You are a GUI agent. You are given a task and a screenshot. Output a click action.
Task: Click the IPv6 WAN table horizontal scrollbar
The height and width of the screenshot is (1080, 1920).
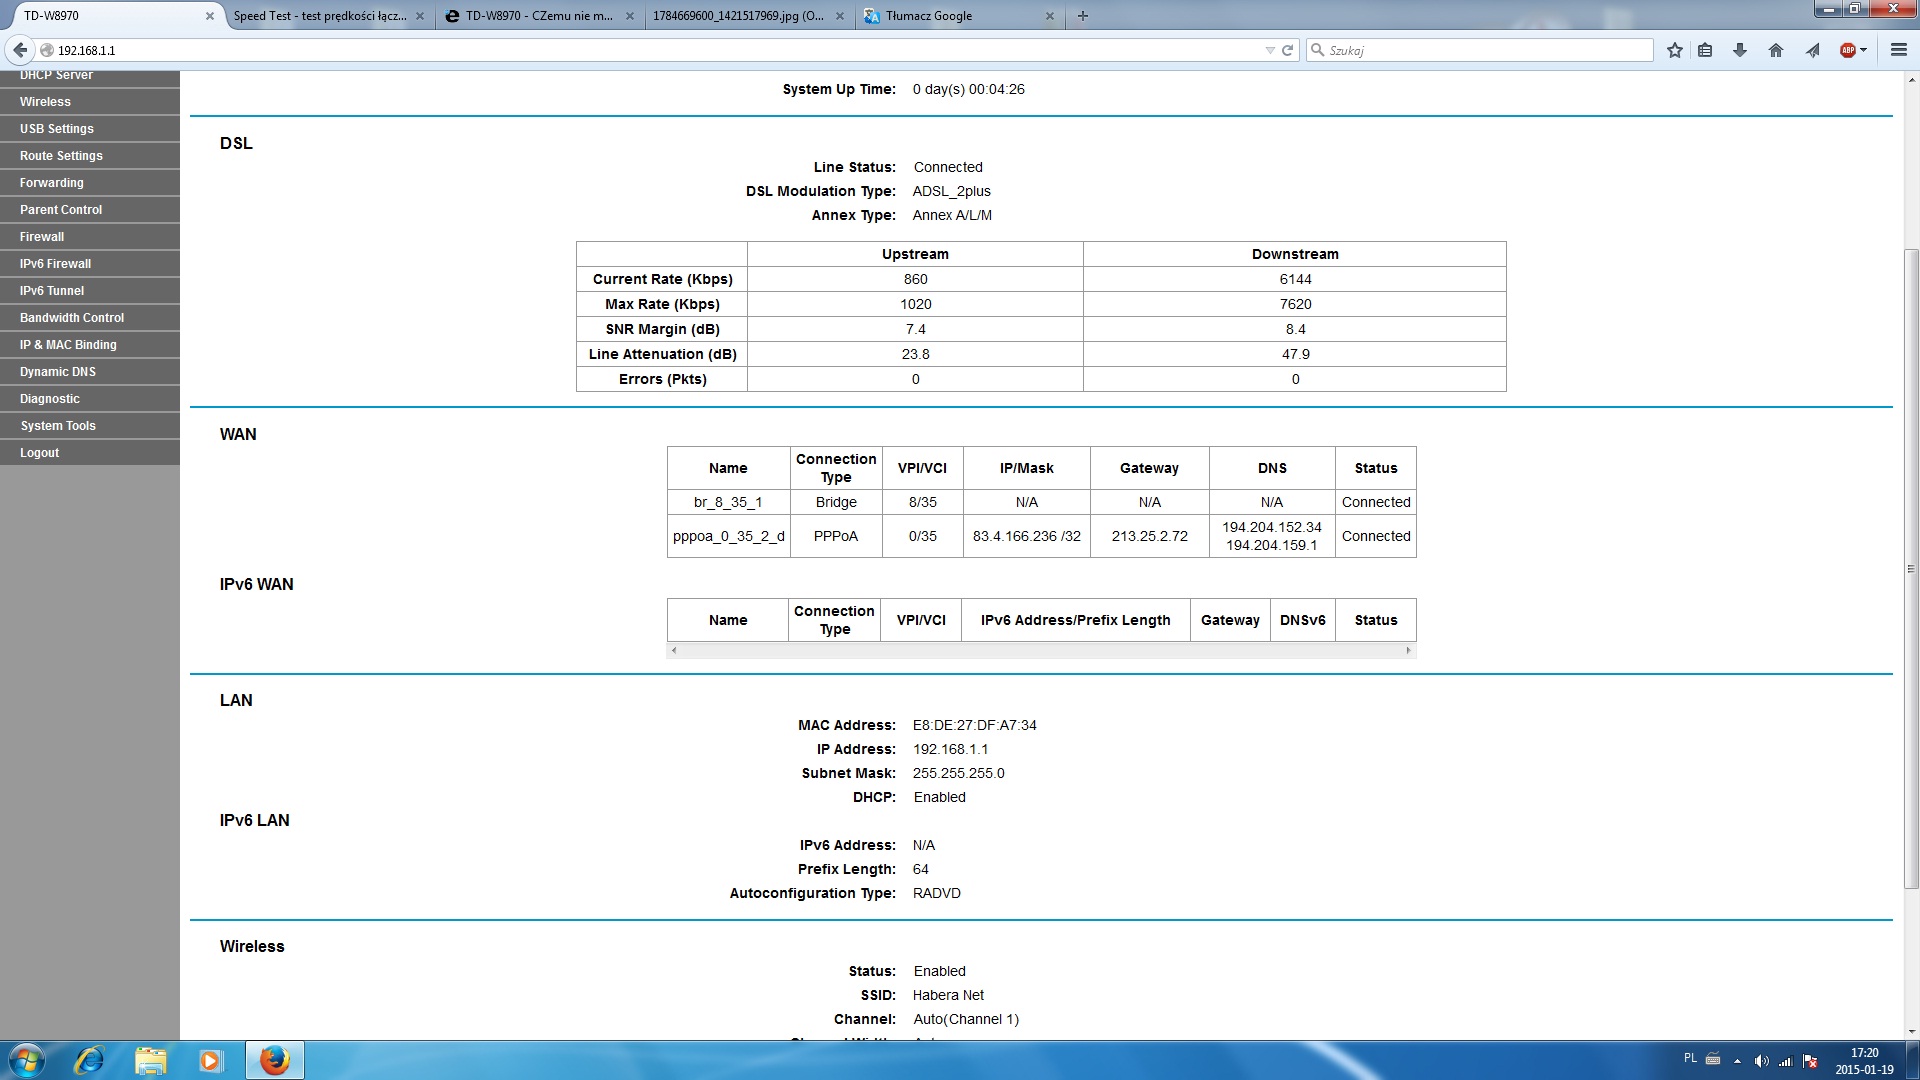pos(1041,650)
